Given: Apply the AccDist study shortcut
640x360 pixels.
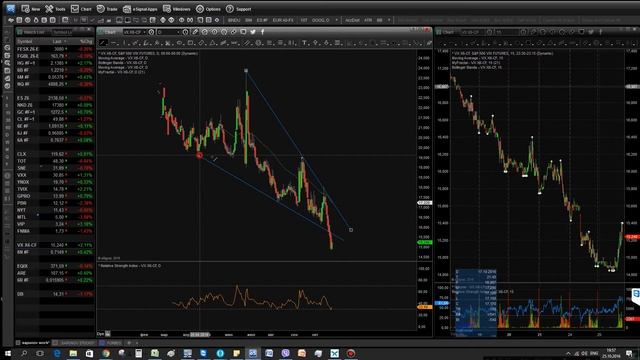Looking at the screenshot, I should pos(352,20).
